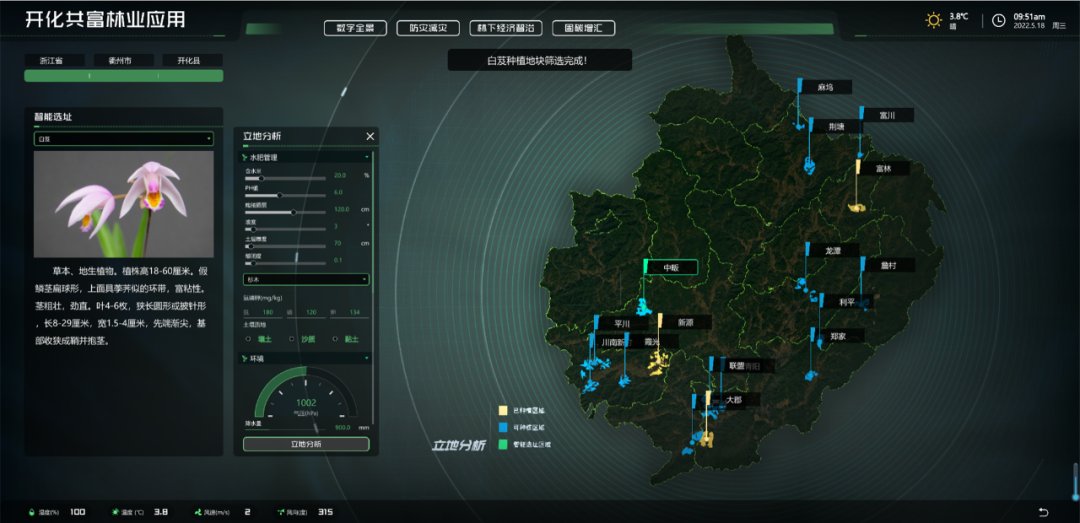Select the yellow 新源 flag marker
The height and width of the screenshot is (523, 1080).
click(660, 321)
